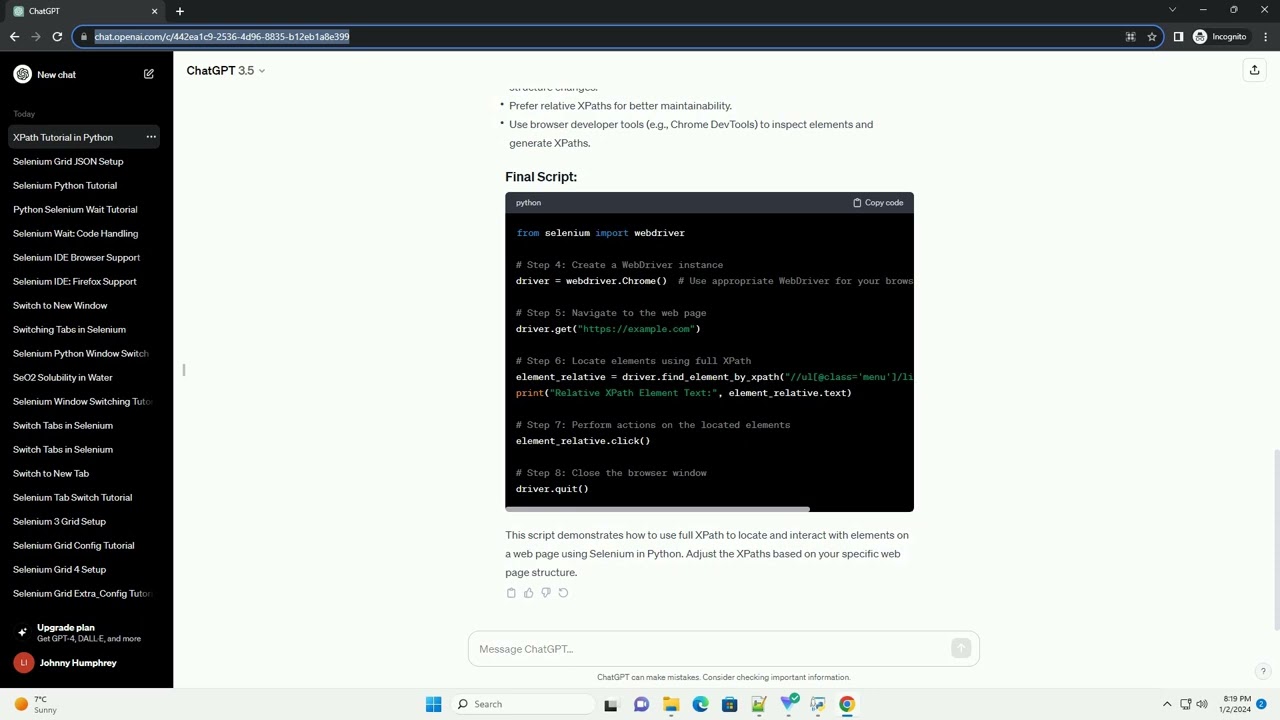Open Selenium IDE: Firefox Support chat

click(84, 281)
